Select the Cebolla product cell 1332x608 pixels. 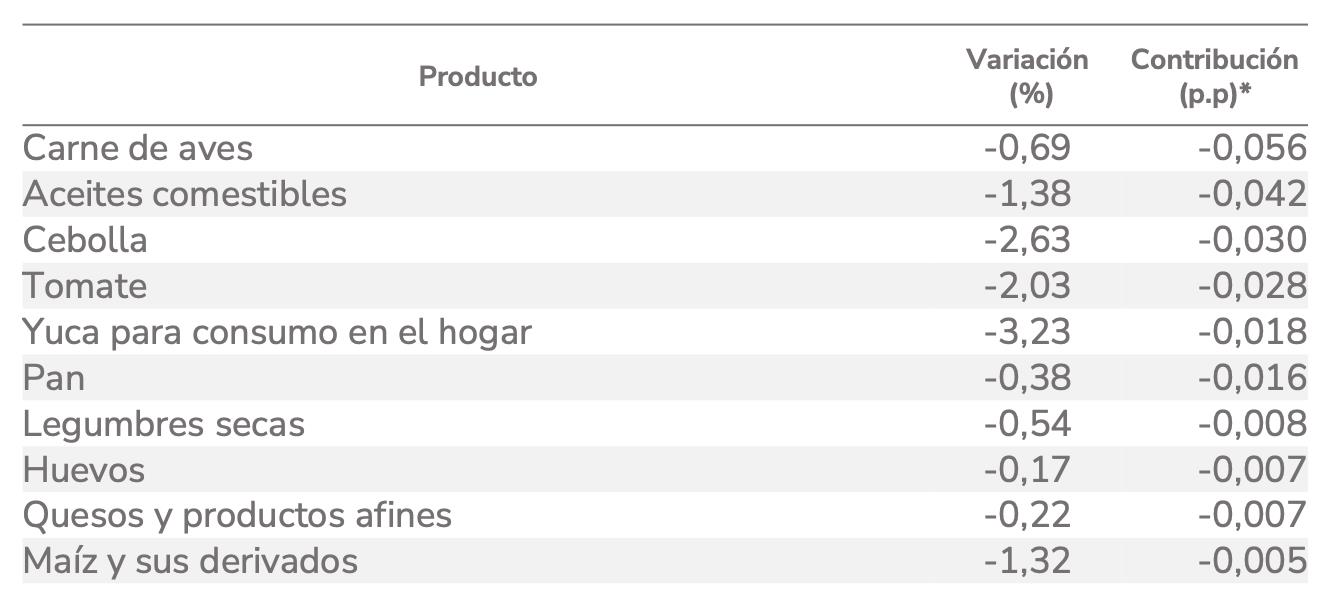click(85, 240)
